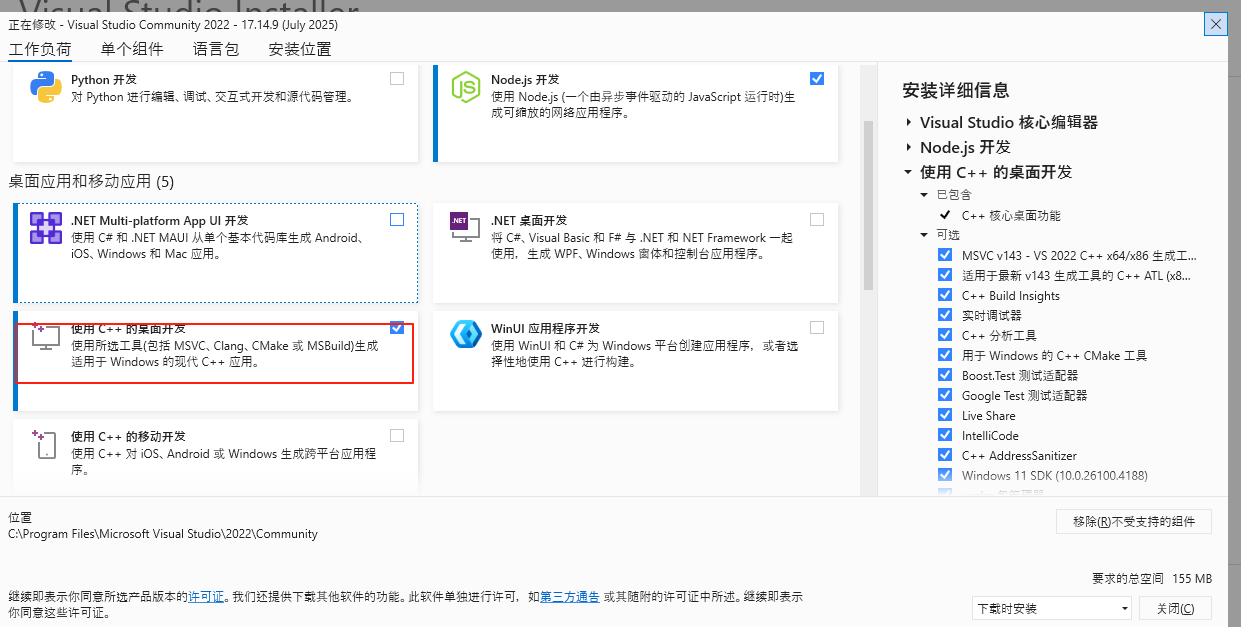Uncheck Google Test 测试适配器 component
1241x627 pixels.
pos(945,395)
